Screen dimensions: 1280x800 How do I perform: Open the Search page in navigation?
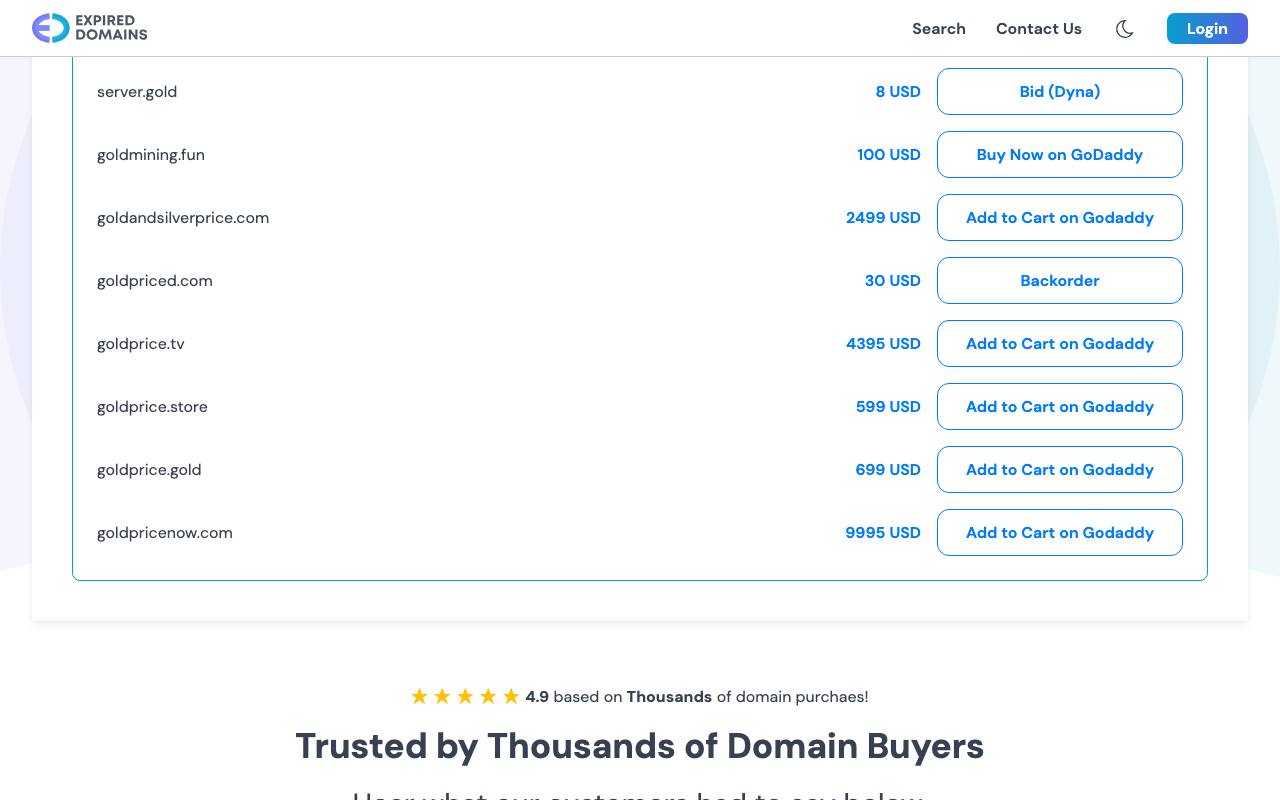coord(939,29)
